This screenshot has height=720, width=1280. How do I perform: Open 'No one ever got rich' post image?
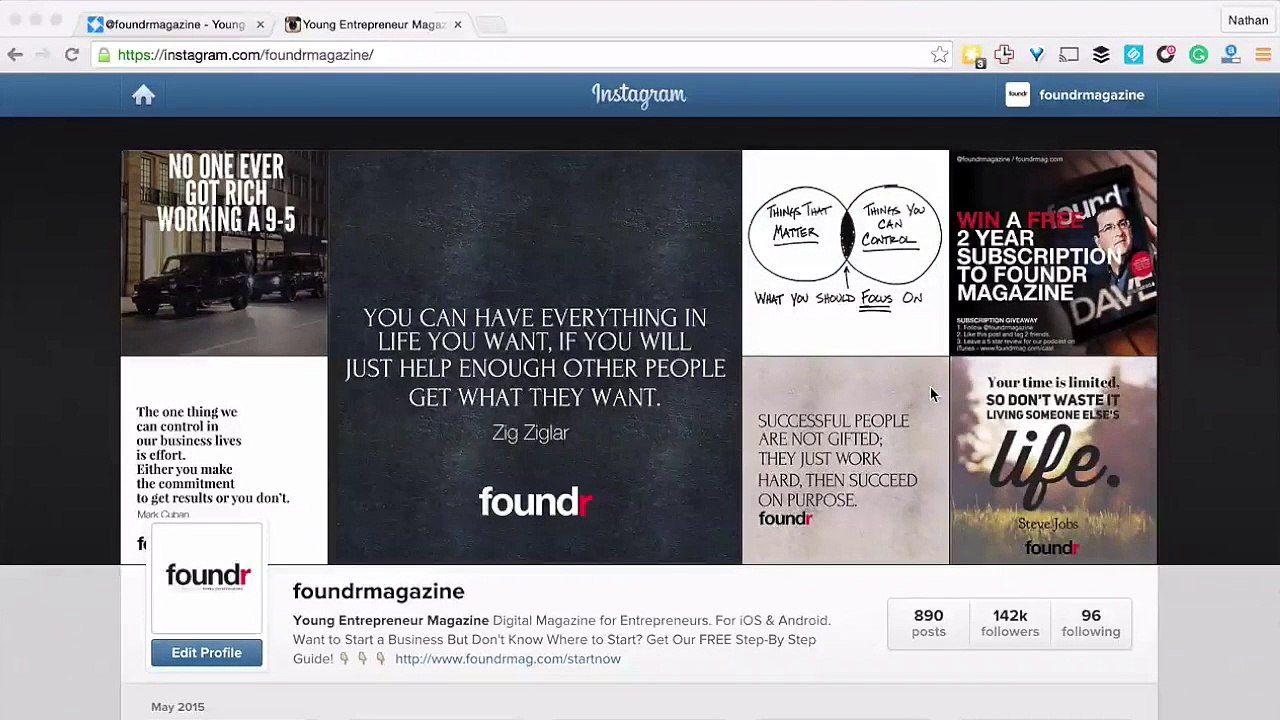(224, 253)
